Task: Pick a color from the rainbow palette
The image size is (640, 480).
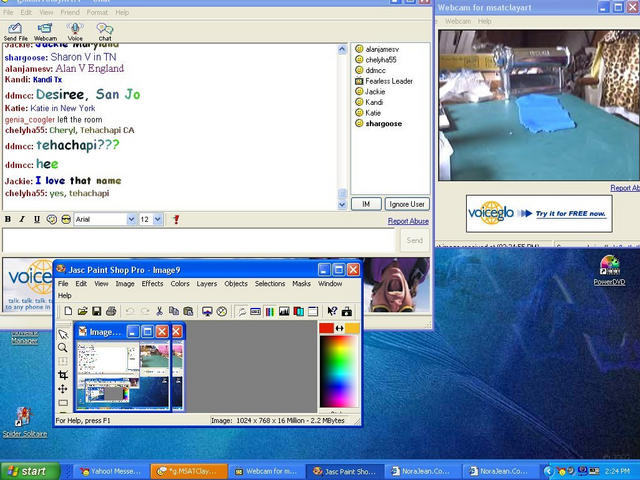Action: pos(338,371)
